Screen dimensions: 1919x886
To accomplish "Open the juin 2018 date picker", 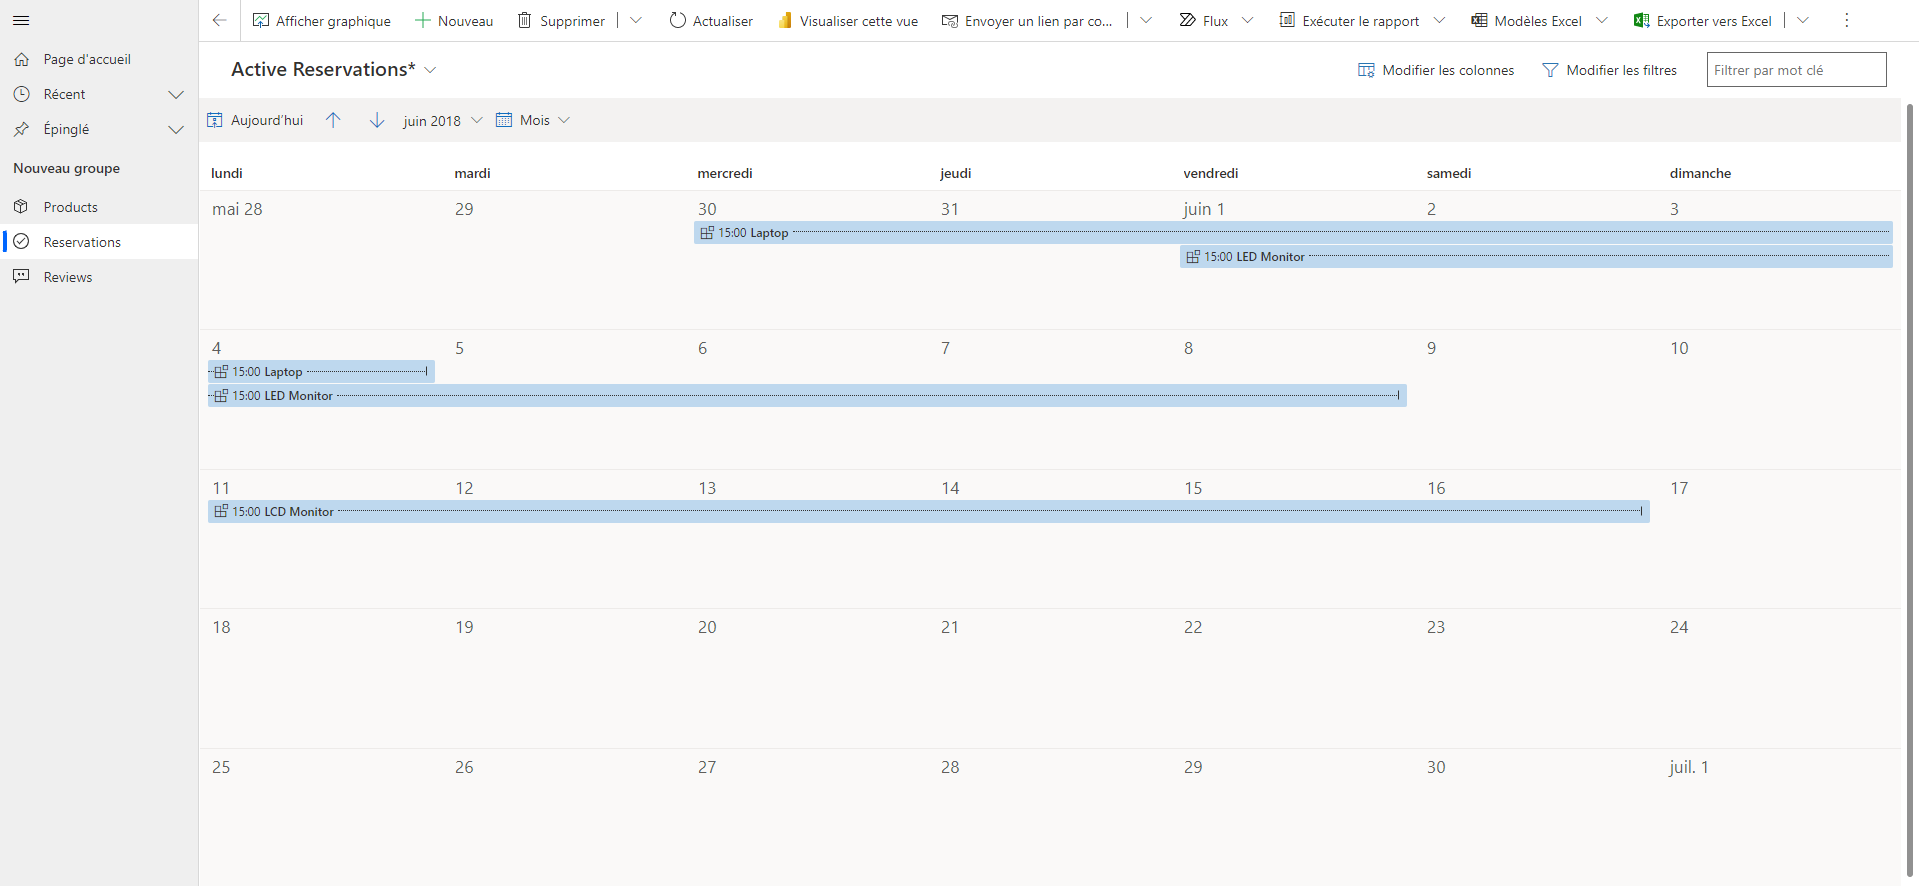I will point(442,120).
